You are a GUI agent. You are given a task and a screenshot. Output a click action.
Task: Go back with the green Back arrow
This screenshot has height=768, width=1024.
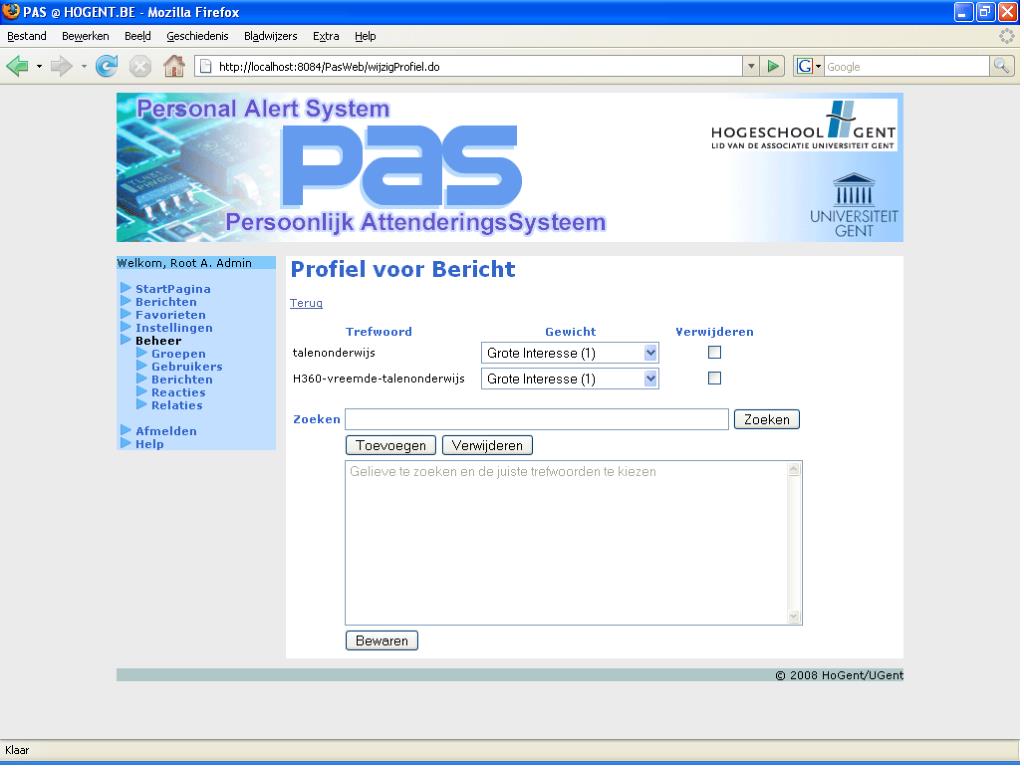tap(18, 66)
